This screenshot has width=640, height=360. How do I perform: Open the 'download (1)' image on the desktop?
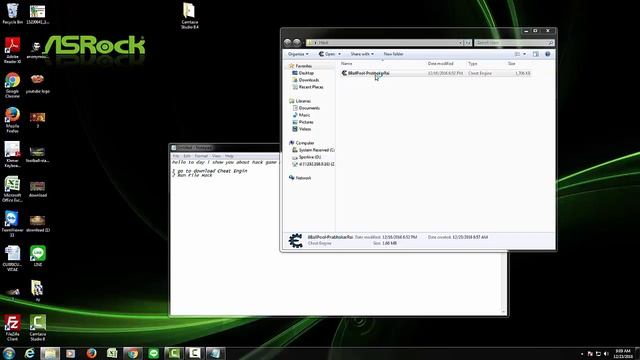(38, 224)
